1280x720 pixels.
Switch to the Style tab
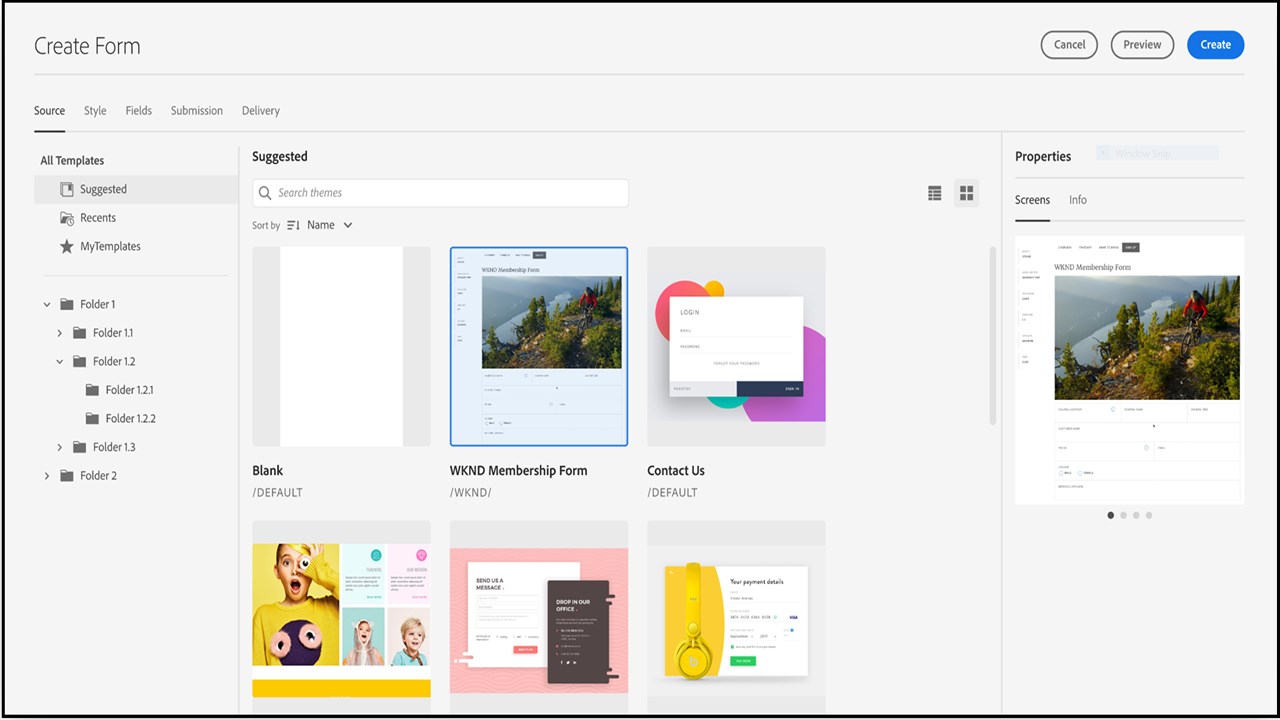(x=95, y=111)
